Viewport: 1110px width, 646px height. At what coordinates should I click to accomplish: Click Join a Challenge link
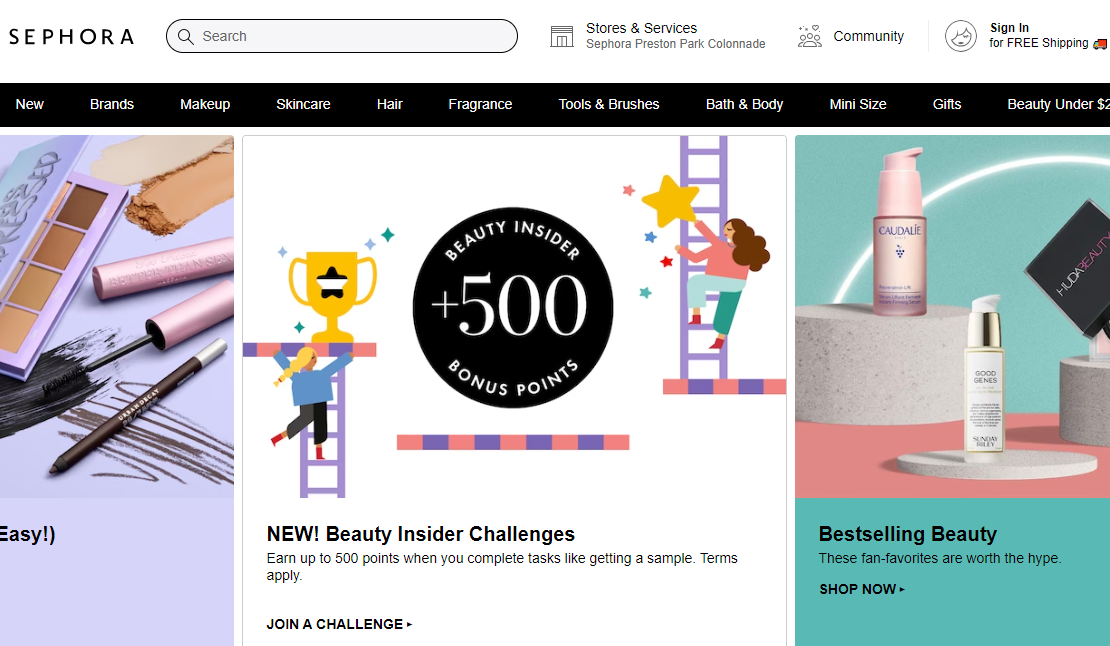[x=339, y=624]
